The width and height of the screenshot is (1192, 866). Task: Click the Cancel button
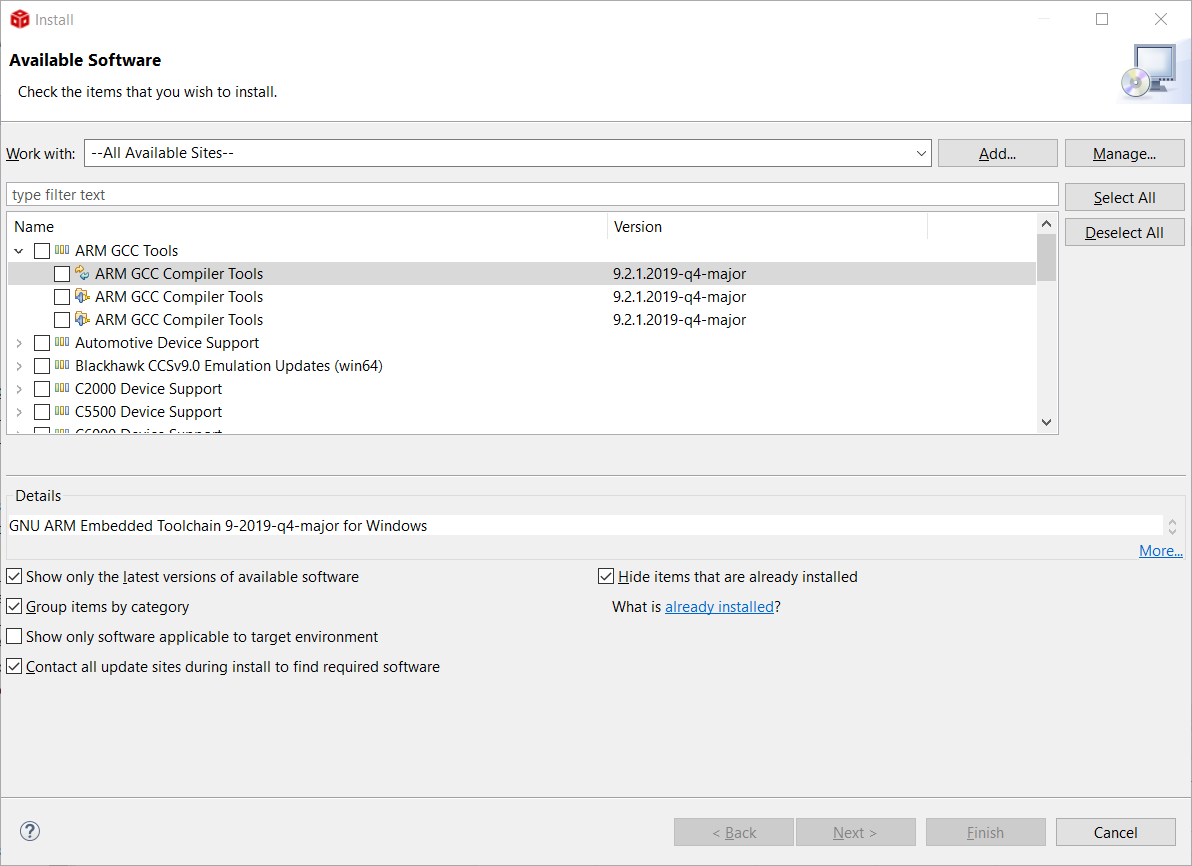tap(1115, 832)
